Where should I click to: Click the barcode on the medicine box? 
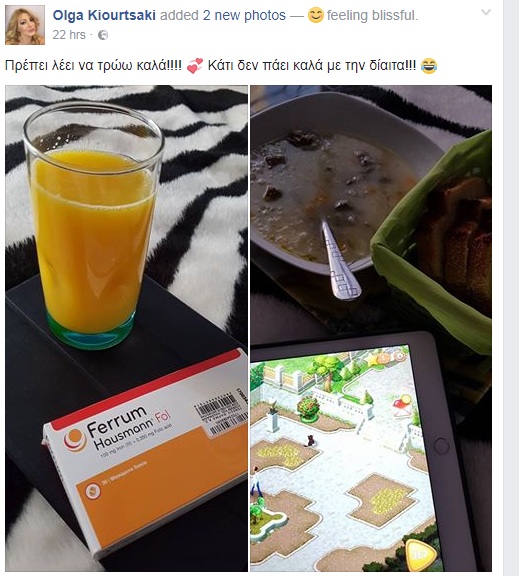[221, 413]
